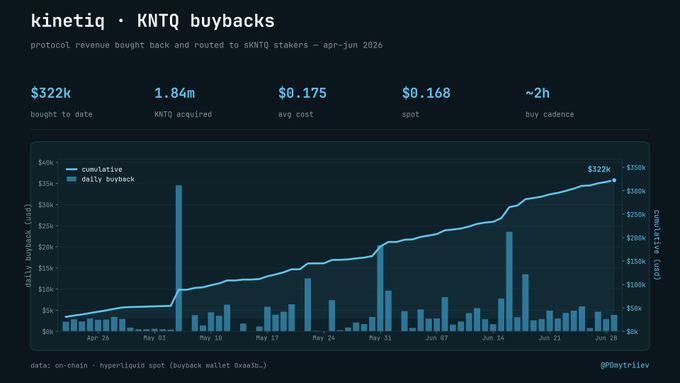Click the $322k bought to date value
The height and width of the screenshot is (383, 680).
(51, 93)
